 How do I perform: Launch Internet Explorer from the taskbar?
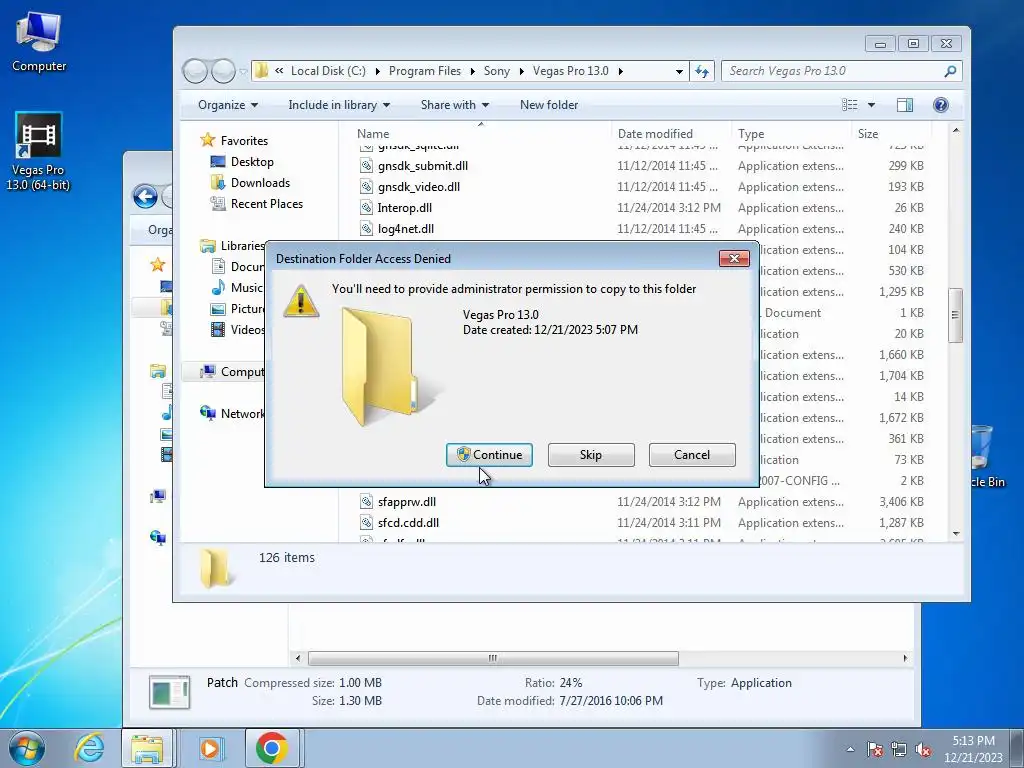89,748
